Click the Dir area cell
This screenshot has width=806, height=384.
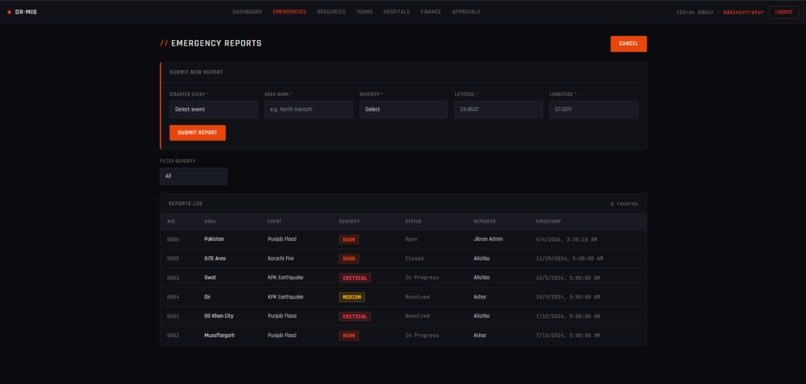[207, 297]
